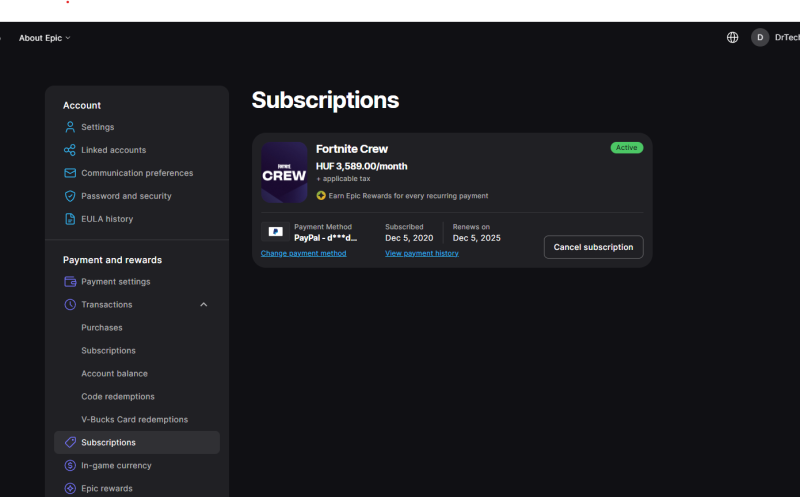Follow the View payment history link
The image size is (800, 497).
pyautogui.click(x=421, y=253)
